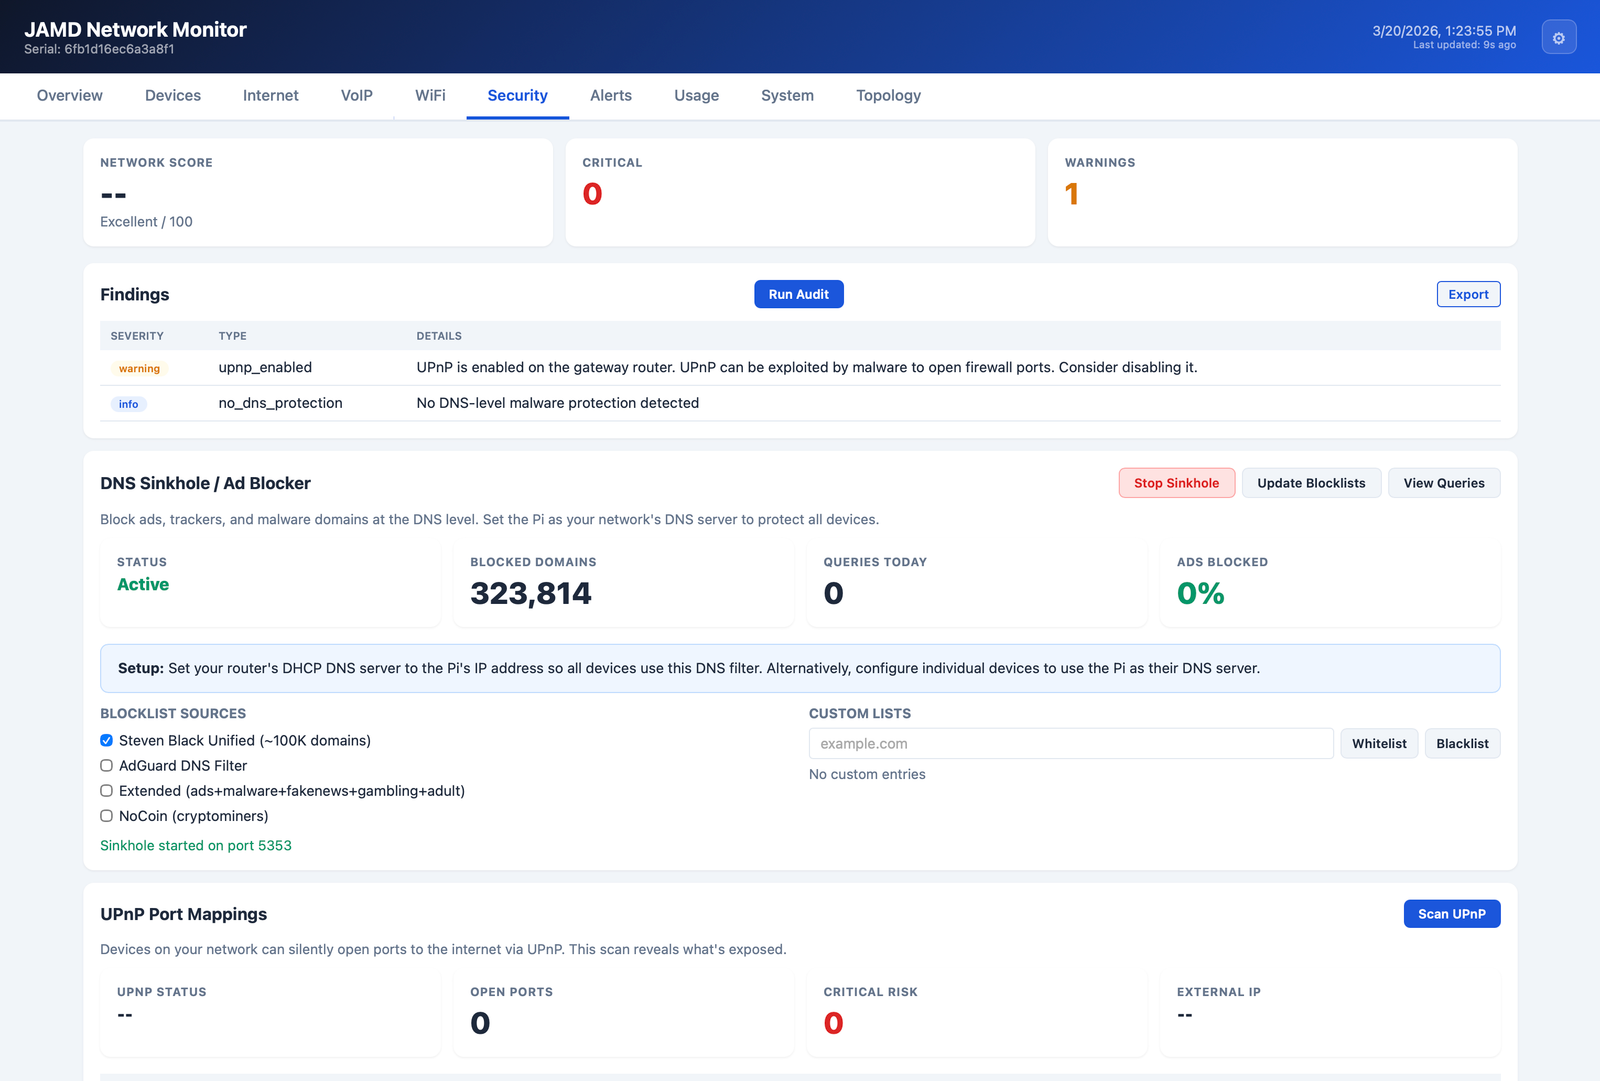View the Usage tab
Image resolution: width=1600 pixels, height=1081 pixels.
696,95
